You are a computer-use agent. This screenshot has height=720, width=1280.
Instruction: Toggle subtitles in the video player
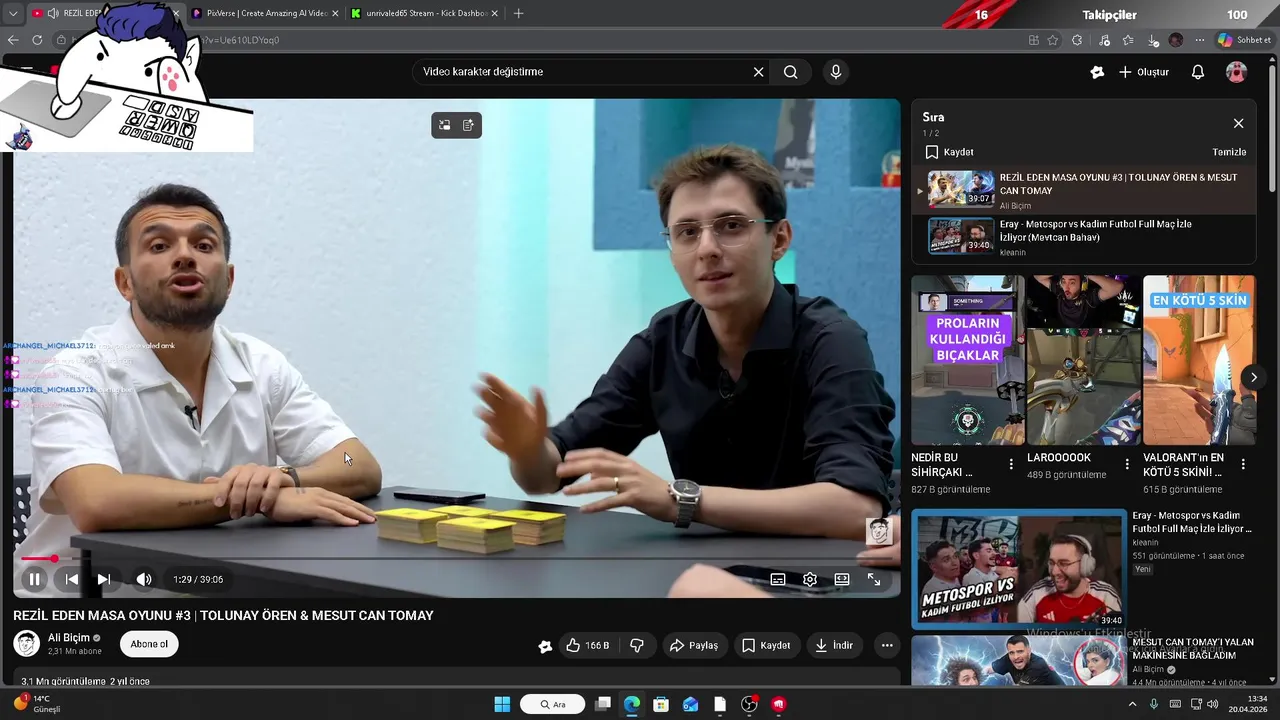pyautogui.click(x=778, y=579)
